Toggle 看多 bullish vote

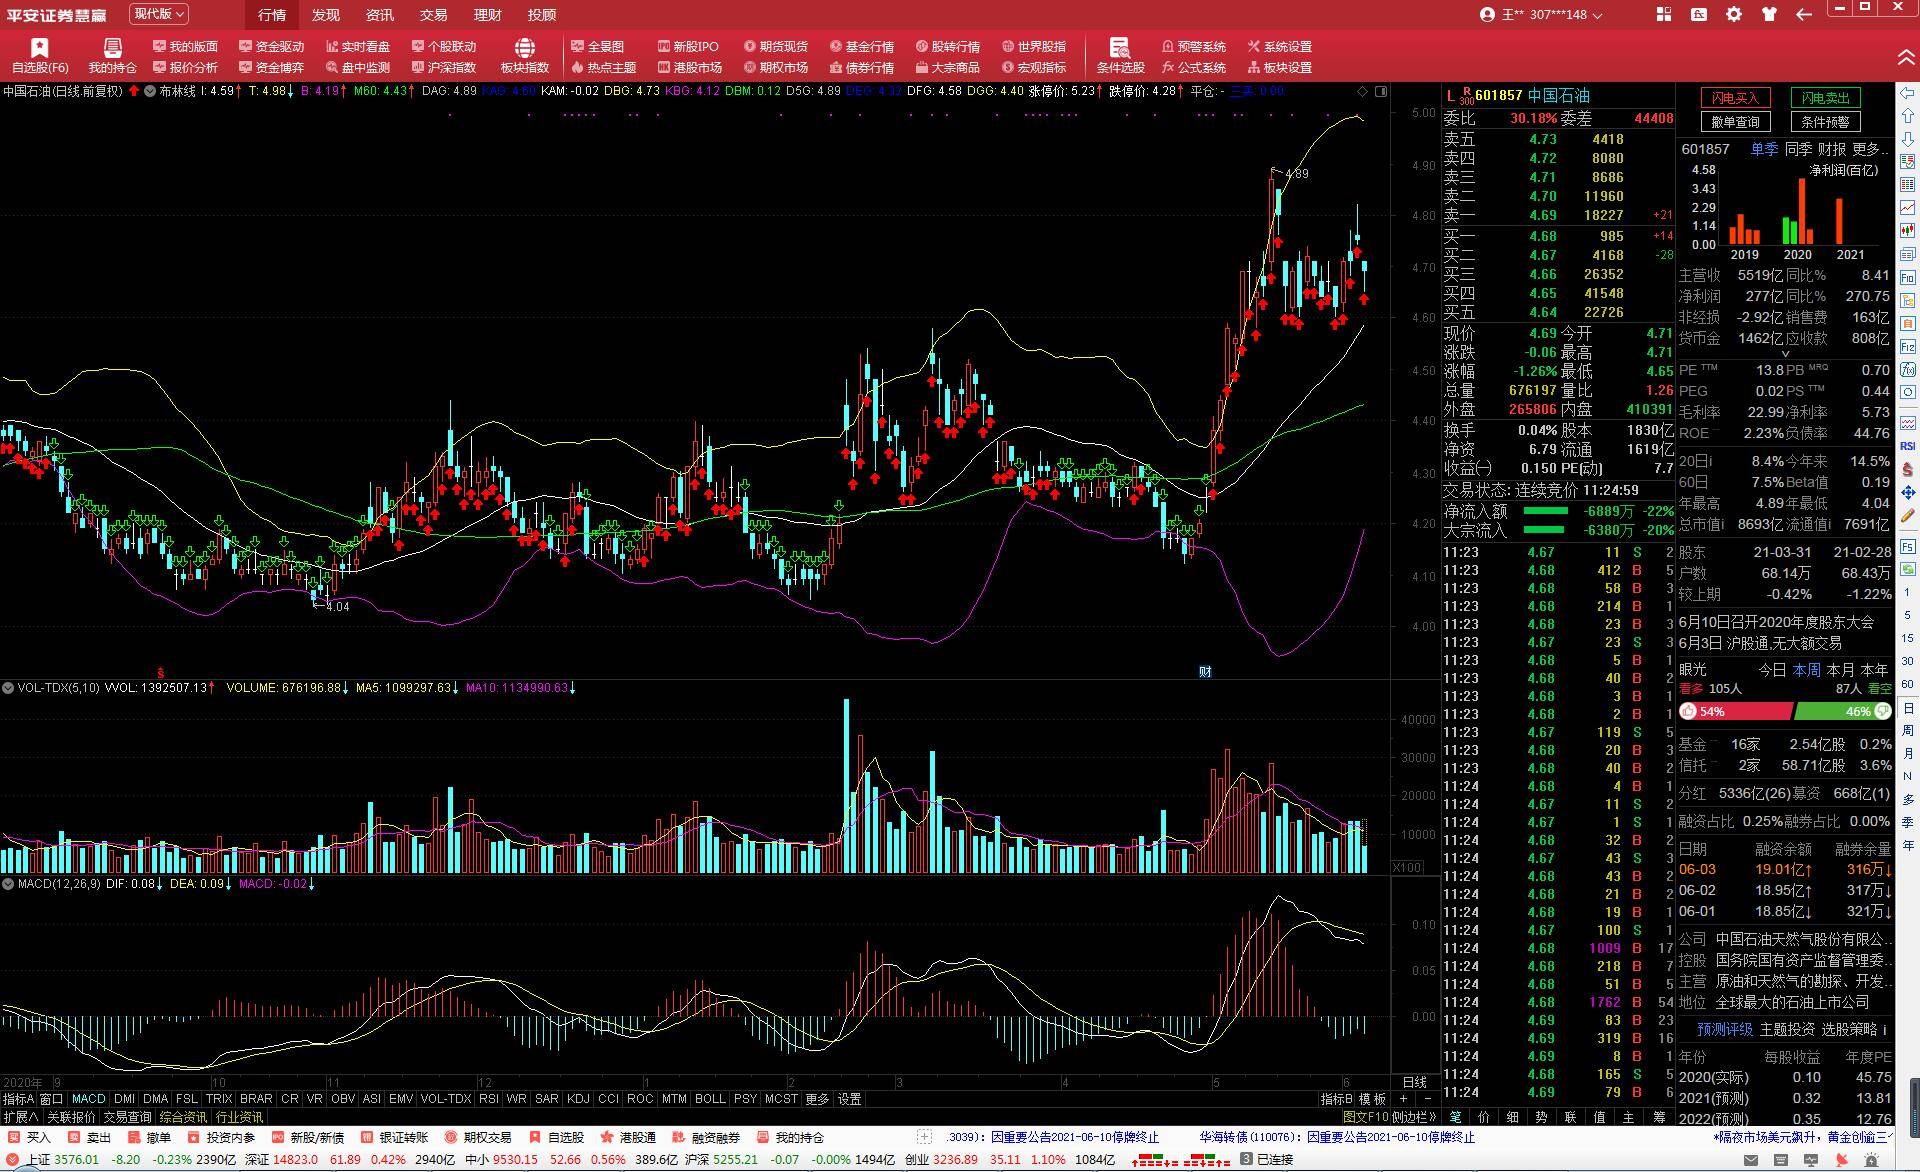(x=1690, y=688)
